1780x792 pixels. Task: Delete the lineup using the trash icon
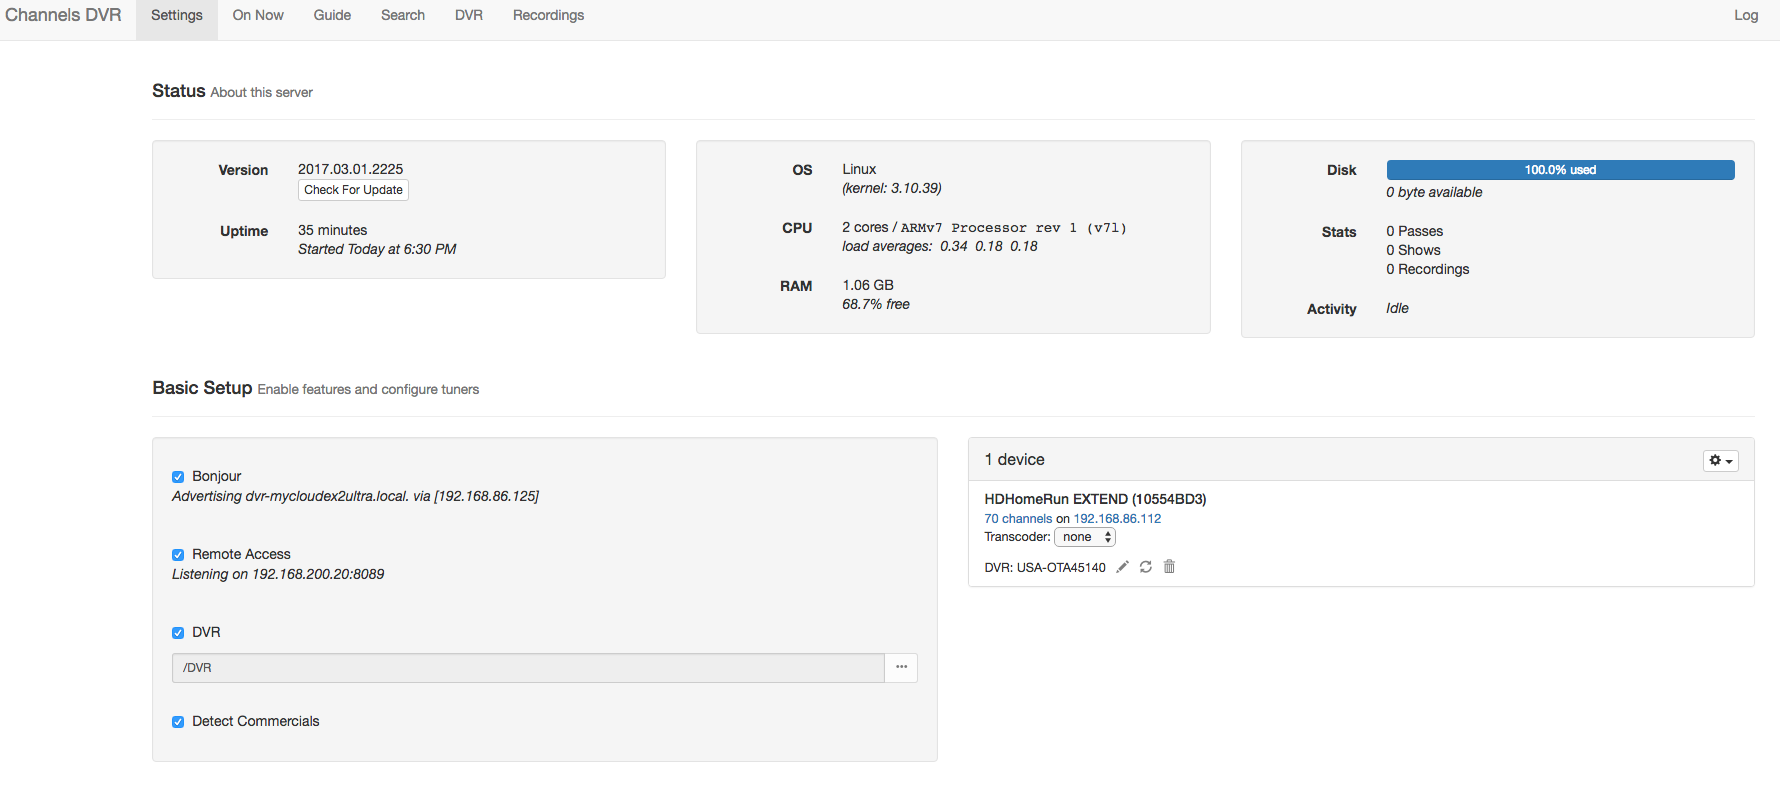(x=1169, y=567)
